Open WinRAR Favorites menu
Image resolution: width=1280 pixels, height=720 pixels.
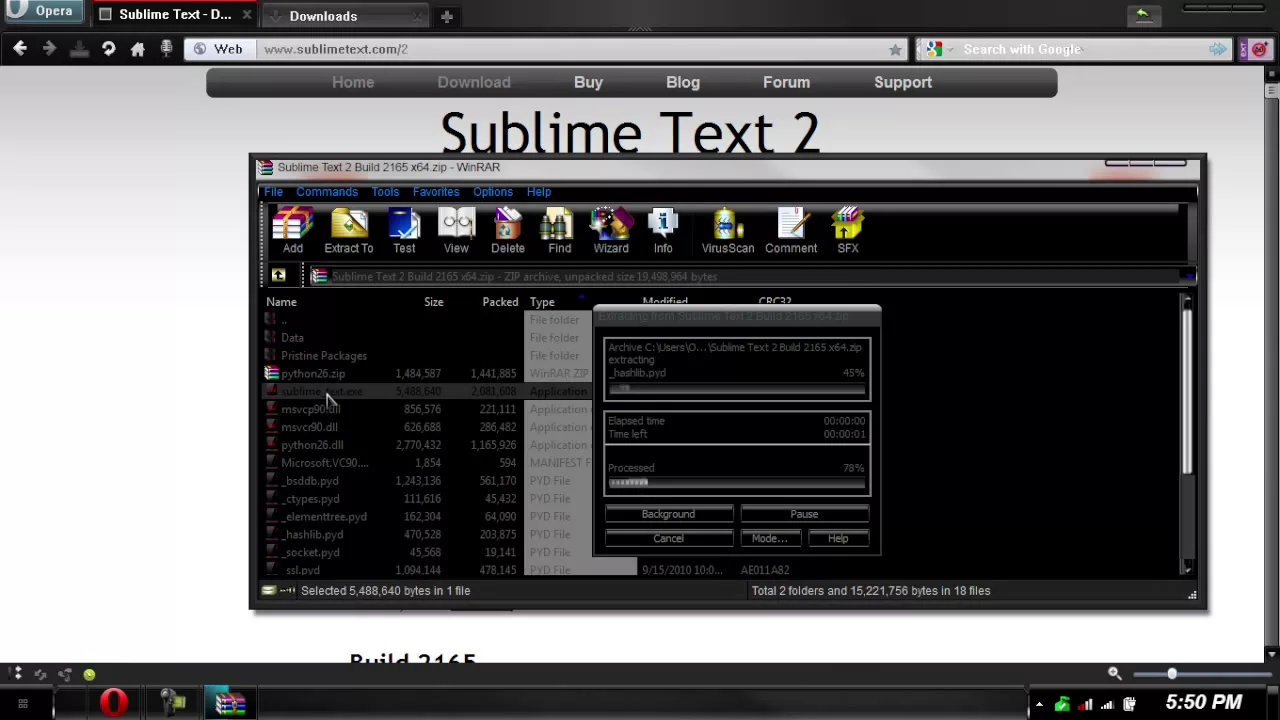pos(436,192)
